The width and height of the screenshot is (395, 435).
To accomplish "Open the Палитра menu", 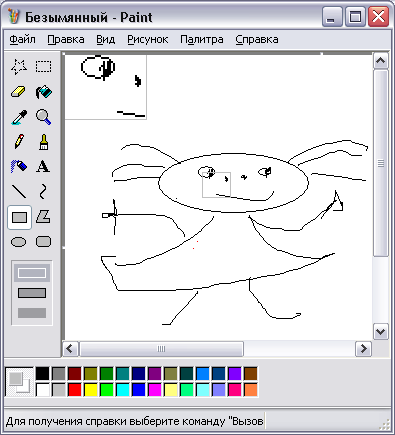I will 202,39.
